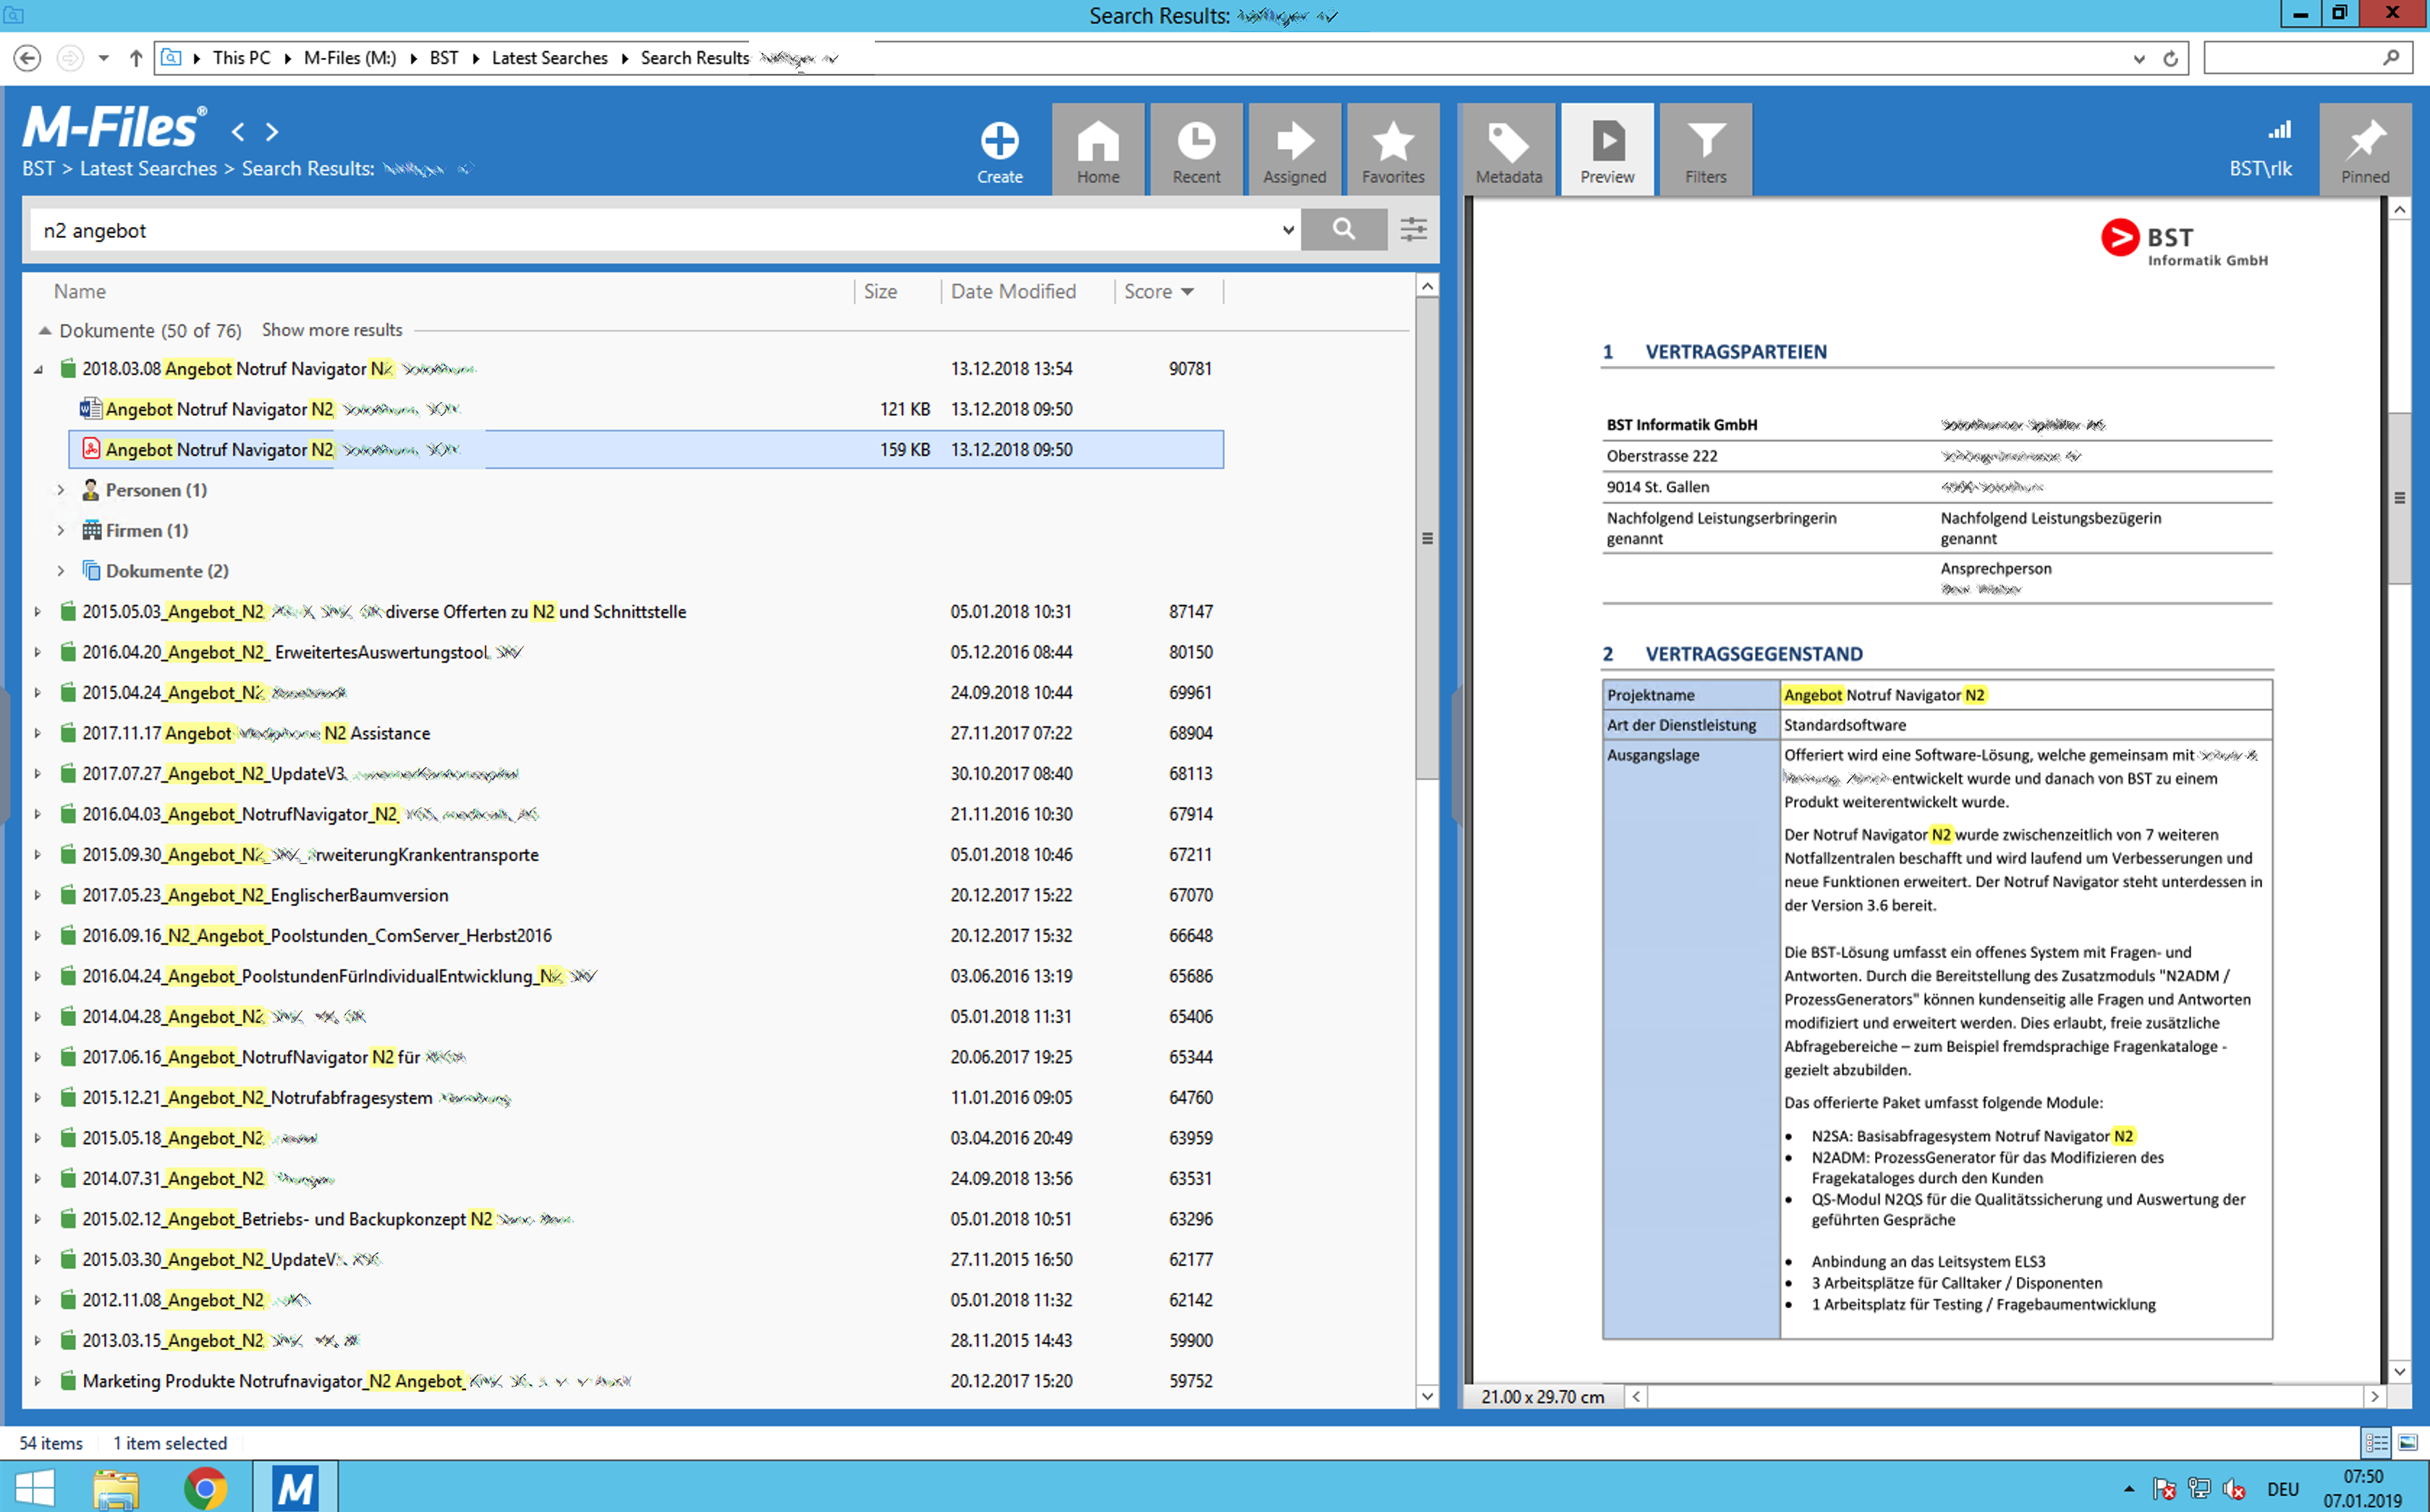Open the search history dropdown arrow
2430x1512 pixels.
(1287, 230)
